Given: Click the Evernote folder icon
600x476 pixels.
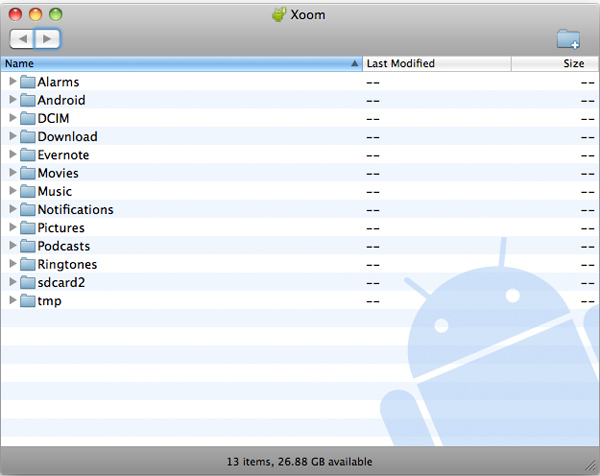Looking at the screenshot, I should click(28, 155).
